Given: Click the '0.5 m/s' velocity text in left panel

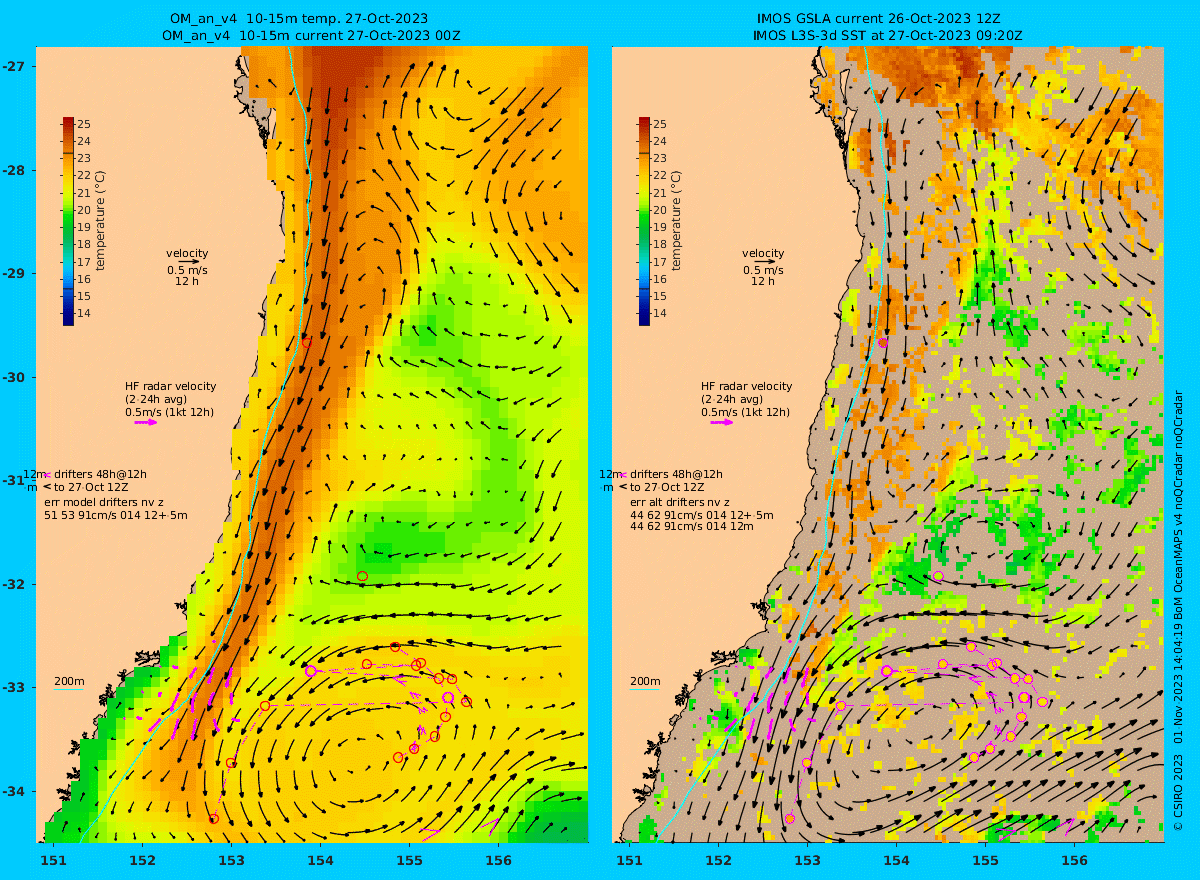Looking at the screenshot, I should [188, 270].
